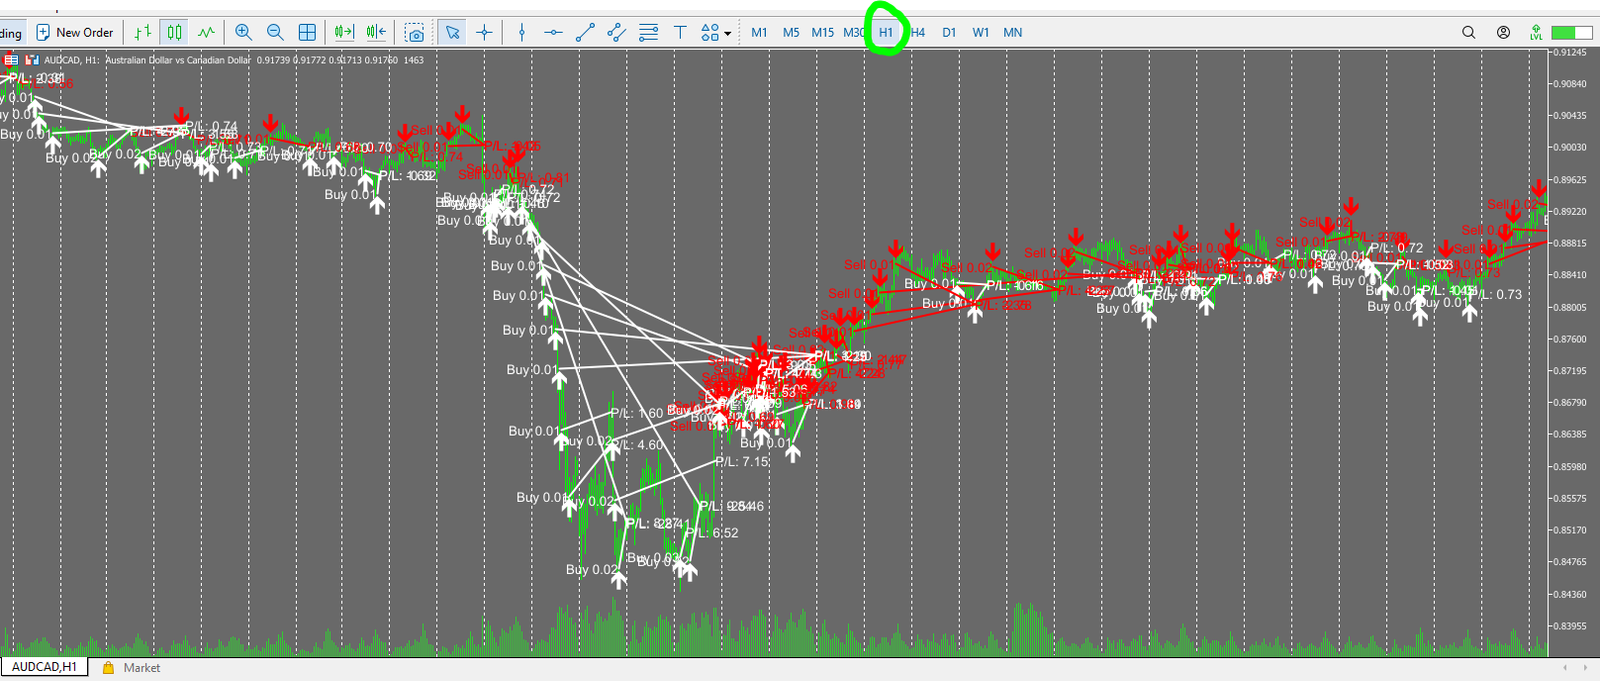Viewport: 1600px width, 681px height.
Task: Select the standard cursor tool
Action: pyautogui.click(x=452, y=32)
